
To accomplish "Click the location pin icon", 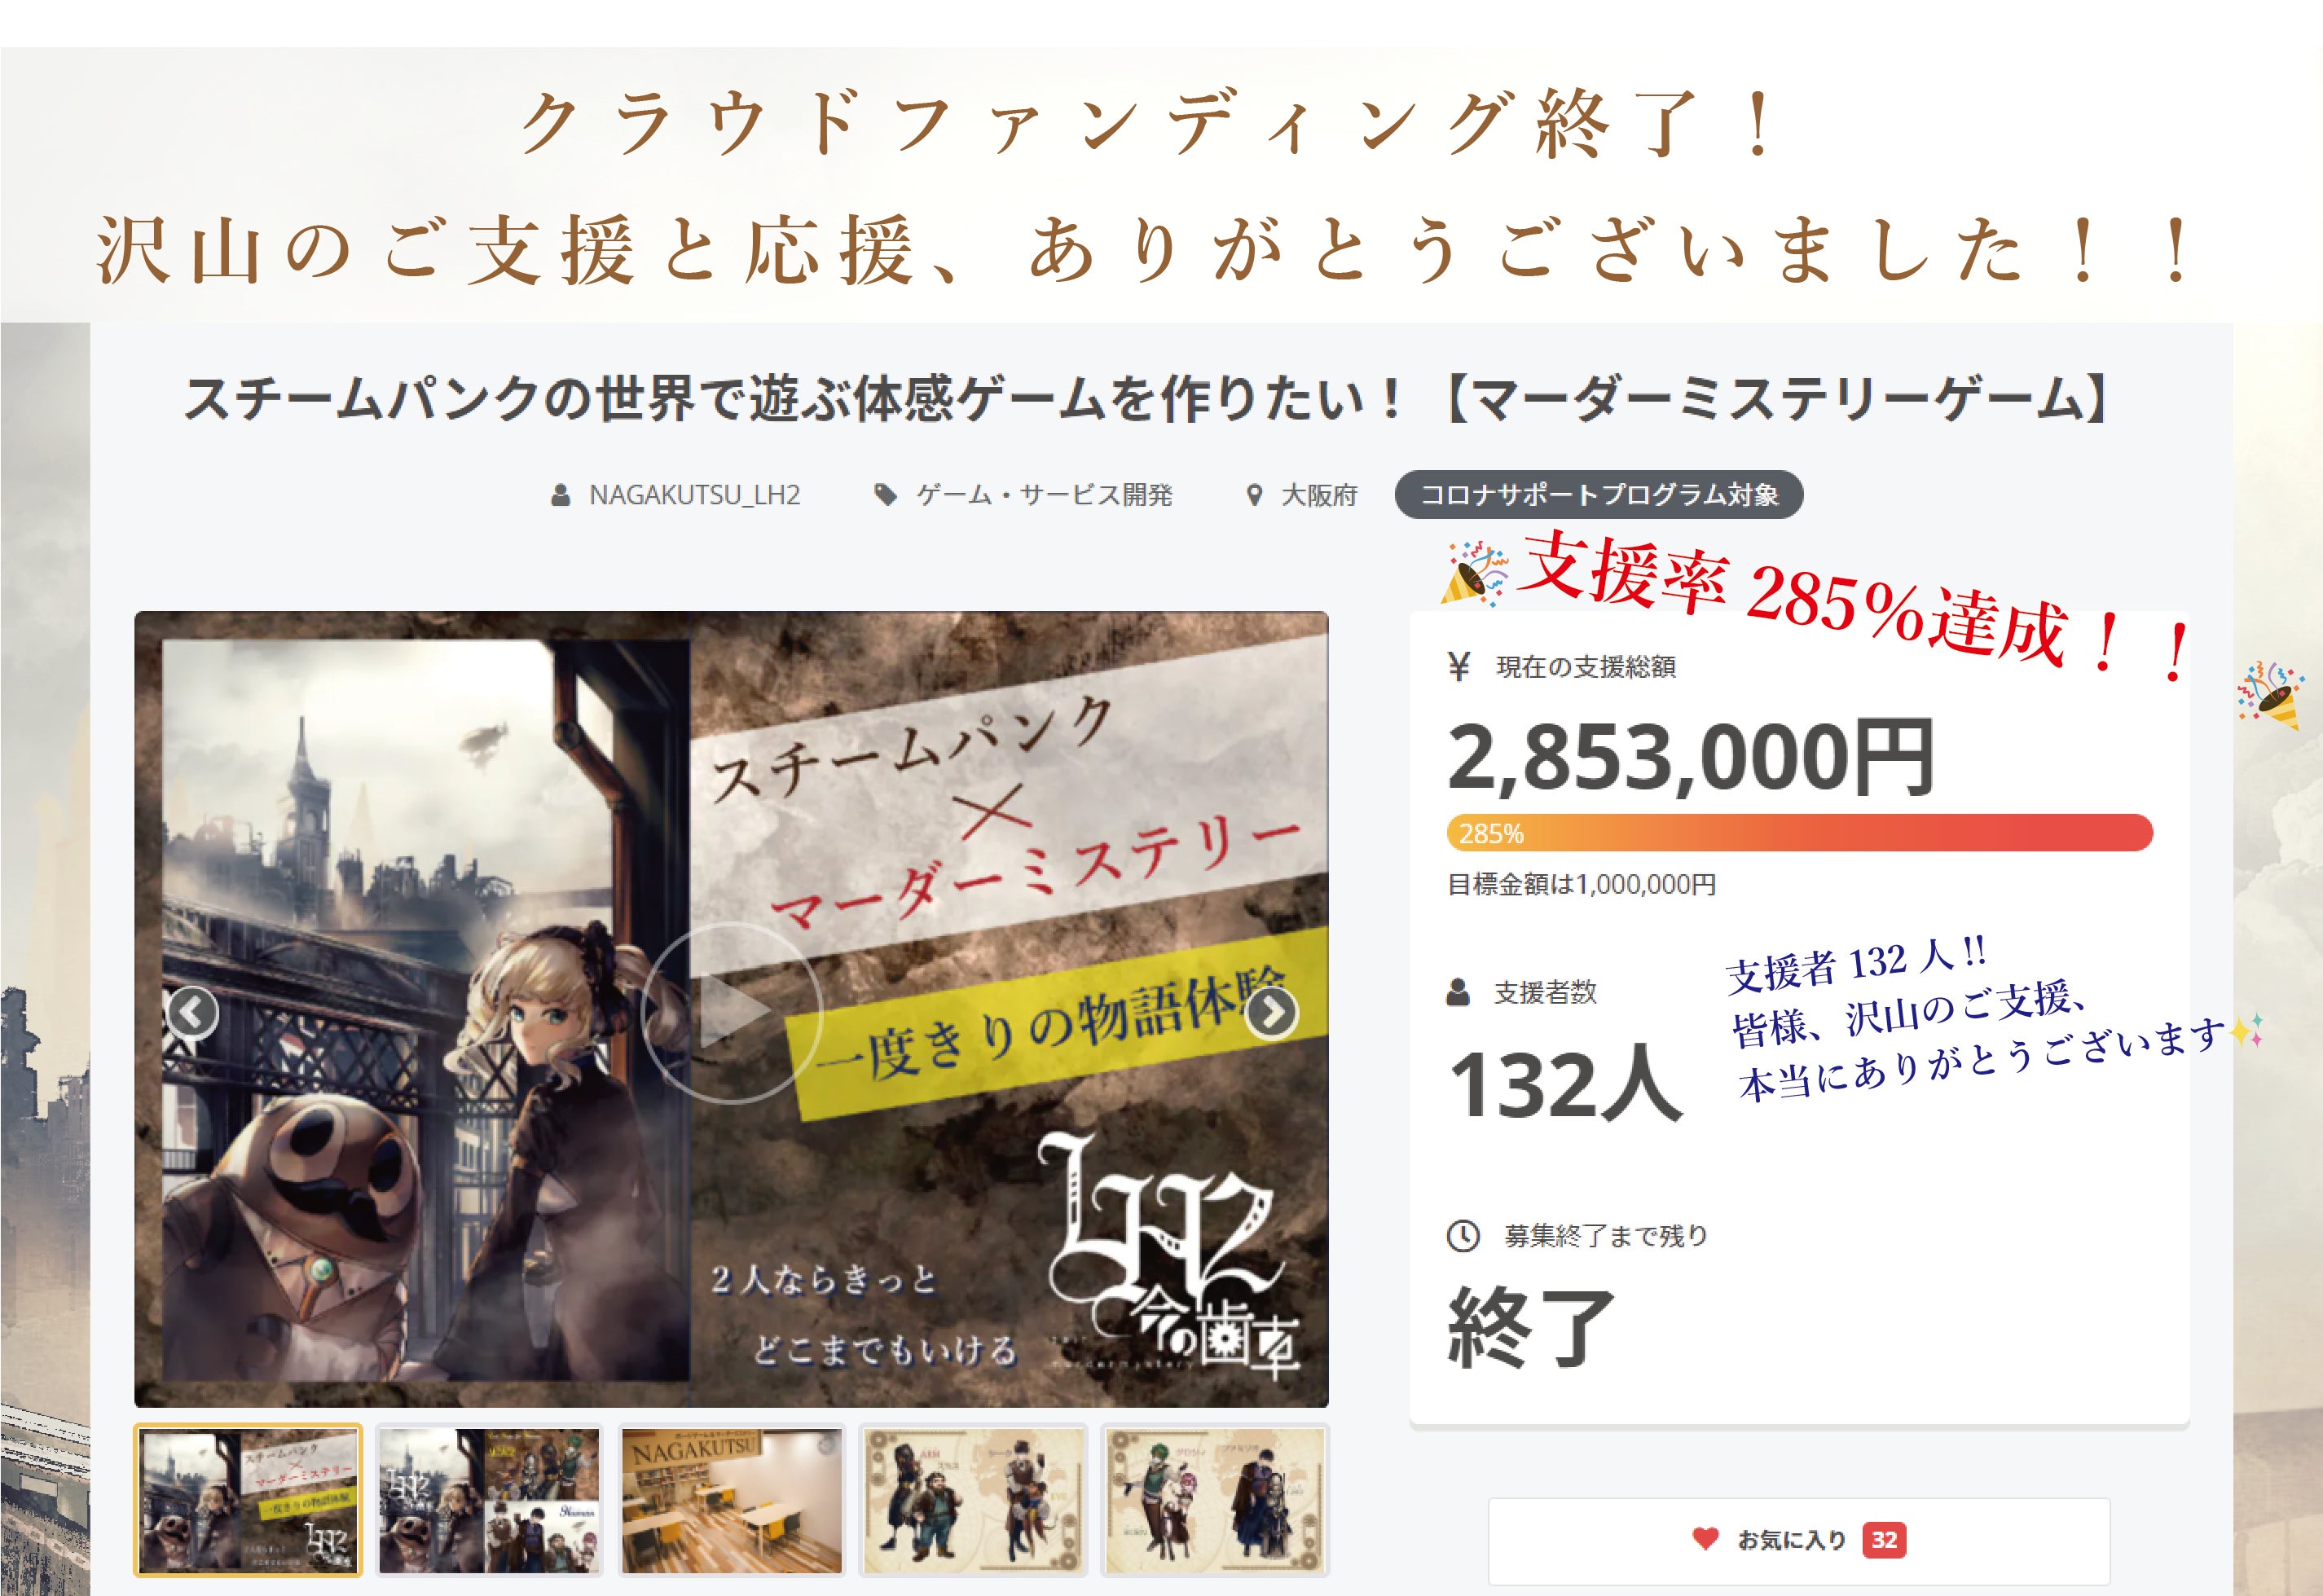I will [x=1254, y=495].
